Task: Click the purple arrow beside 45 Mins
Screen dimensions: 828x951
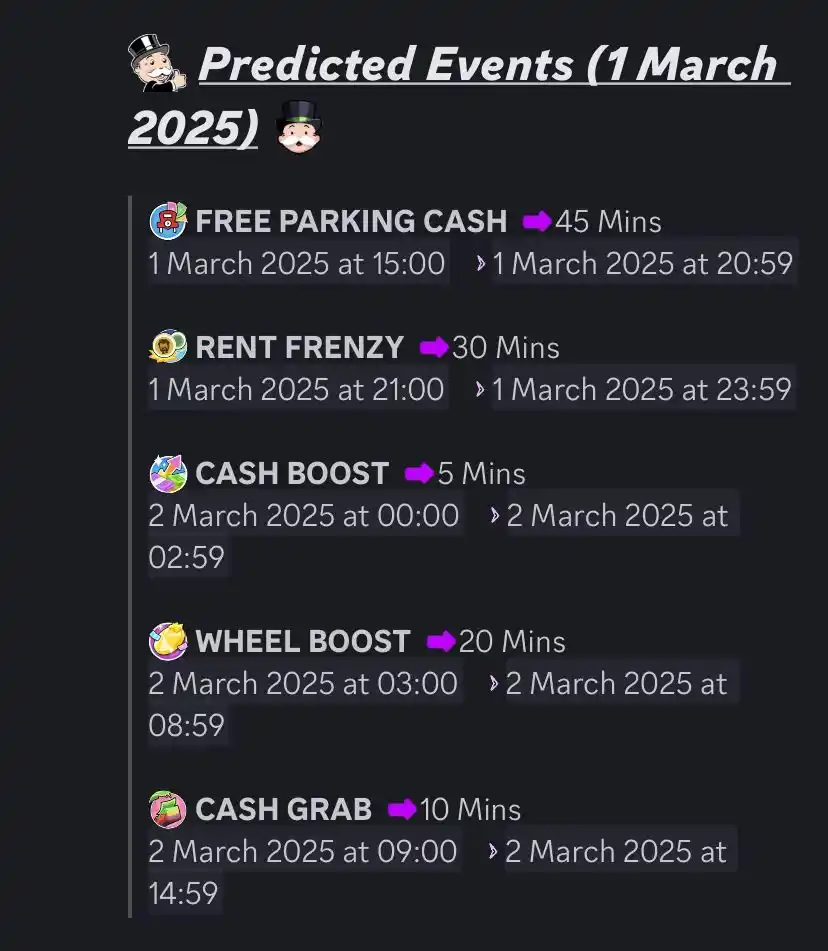Action: pos(537,221)
